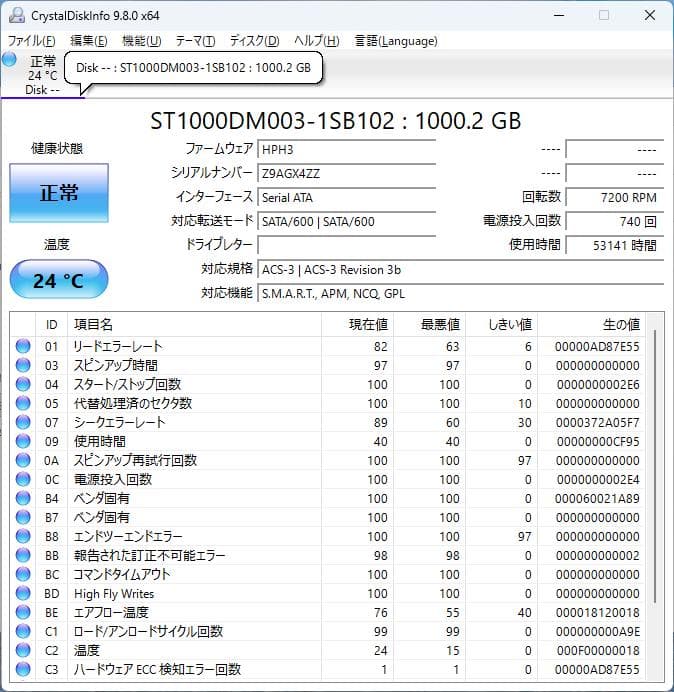This screenshot has height=692, width=674.
Task: Click status orb for ID 09 power-on hours
Action: click(x=23, y=441)
